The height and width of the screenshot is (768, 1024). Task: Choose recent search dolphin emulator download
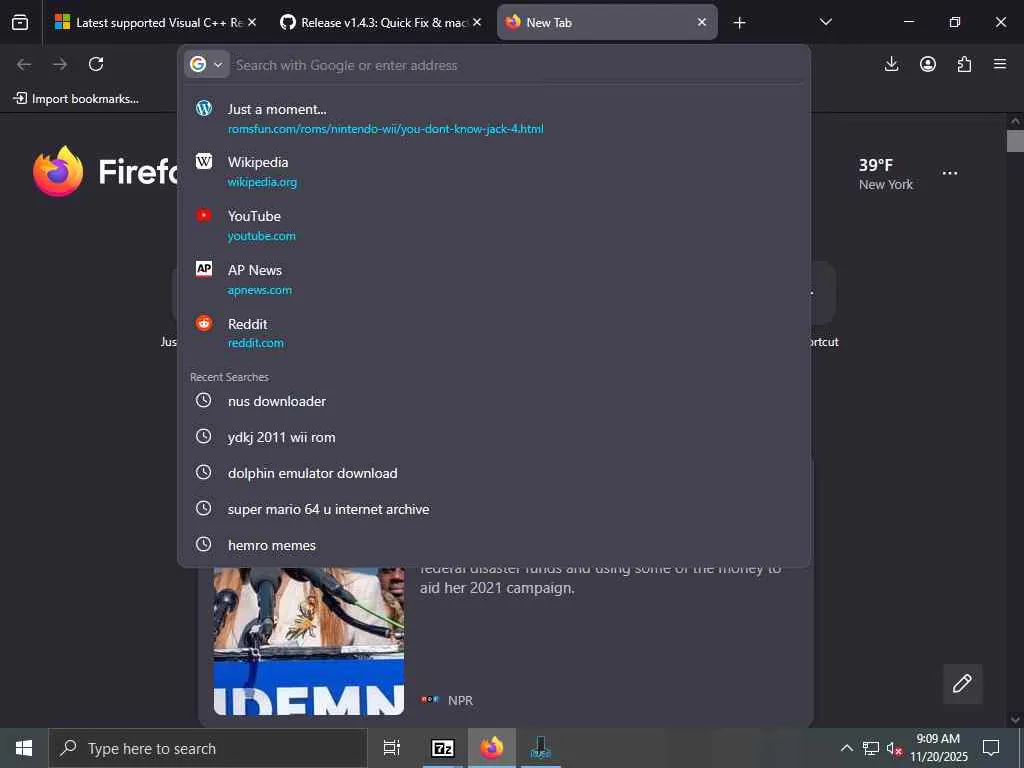click(x=494, y=473)
